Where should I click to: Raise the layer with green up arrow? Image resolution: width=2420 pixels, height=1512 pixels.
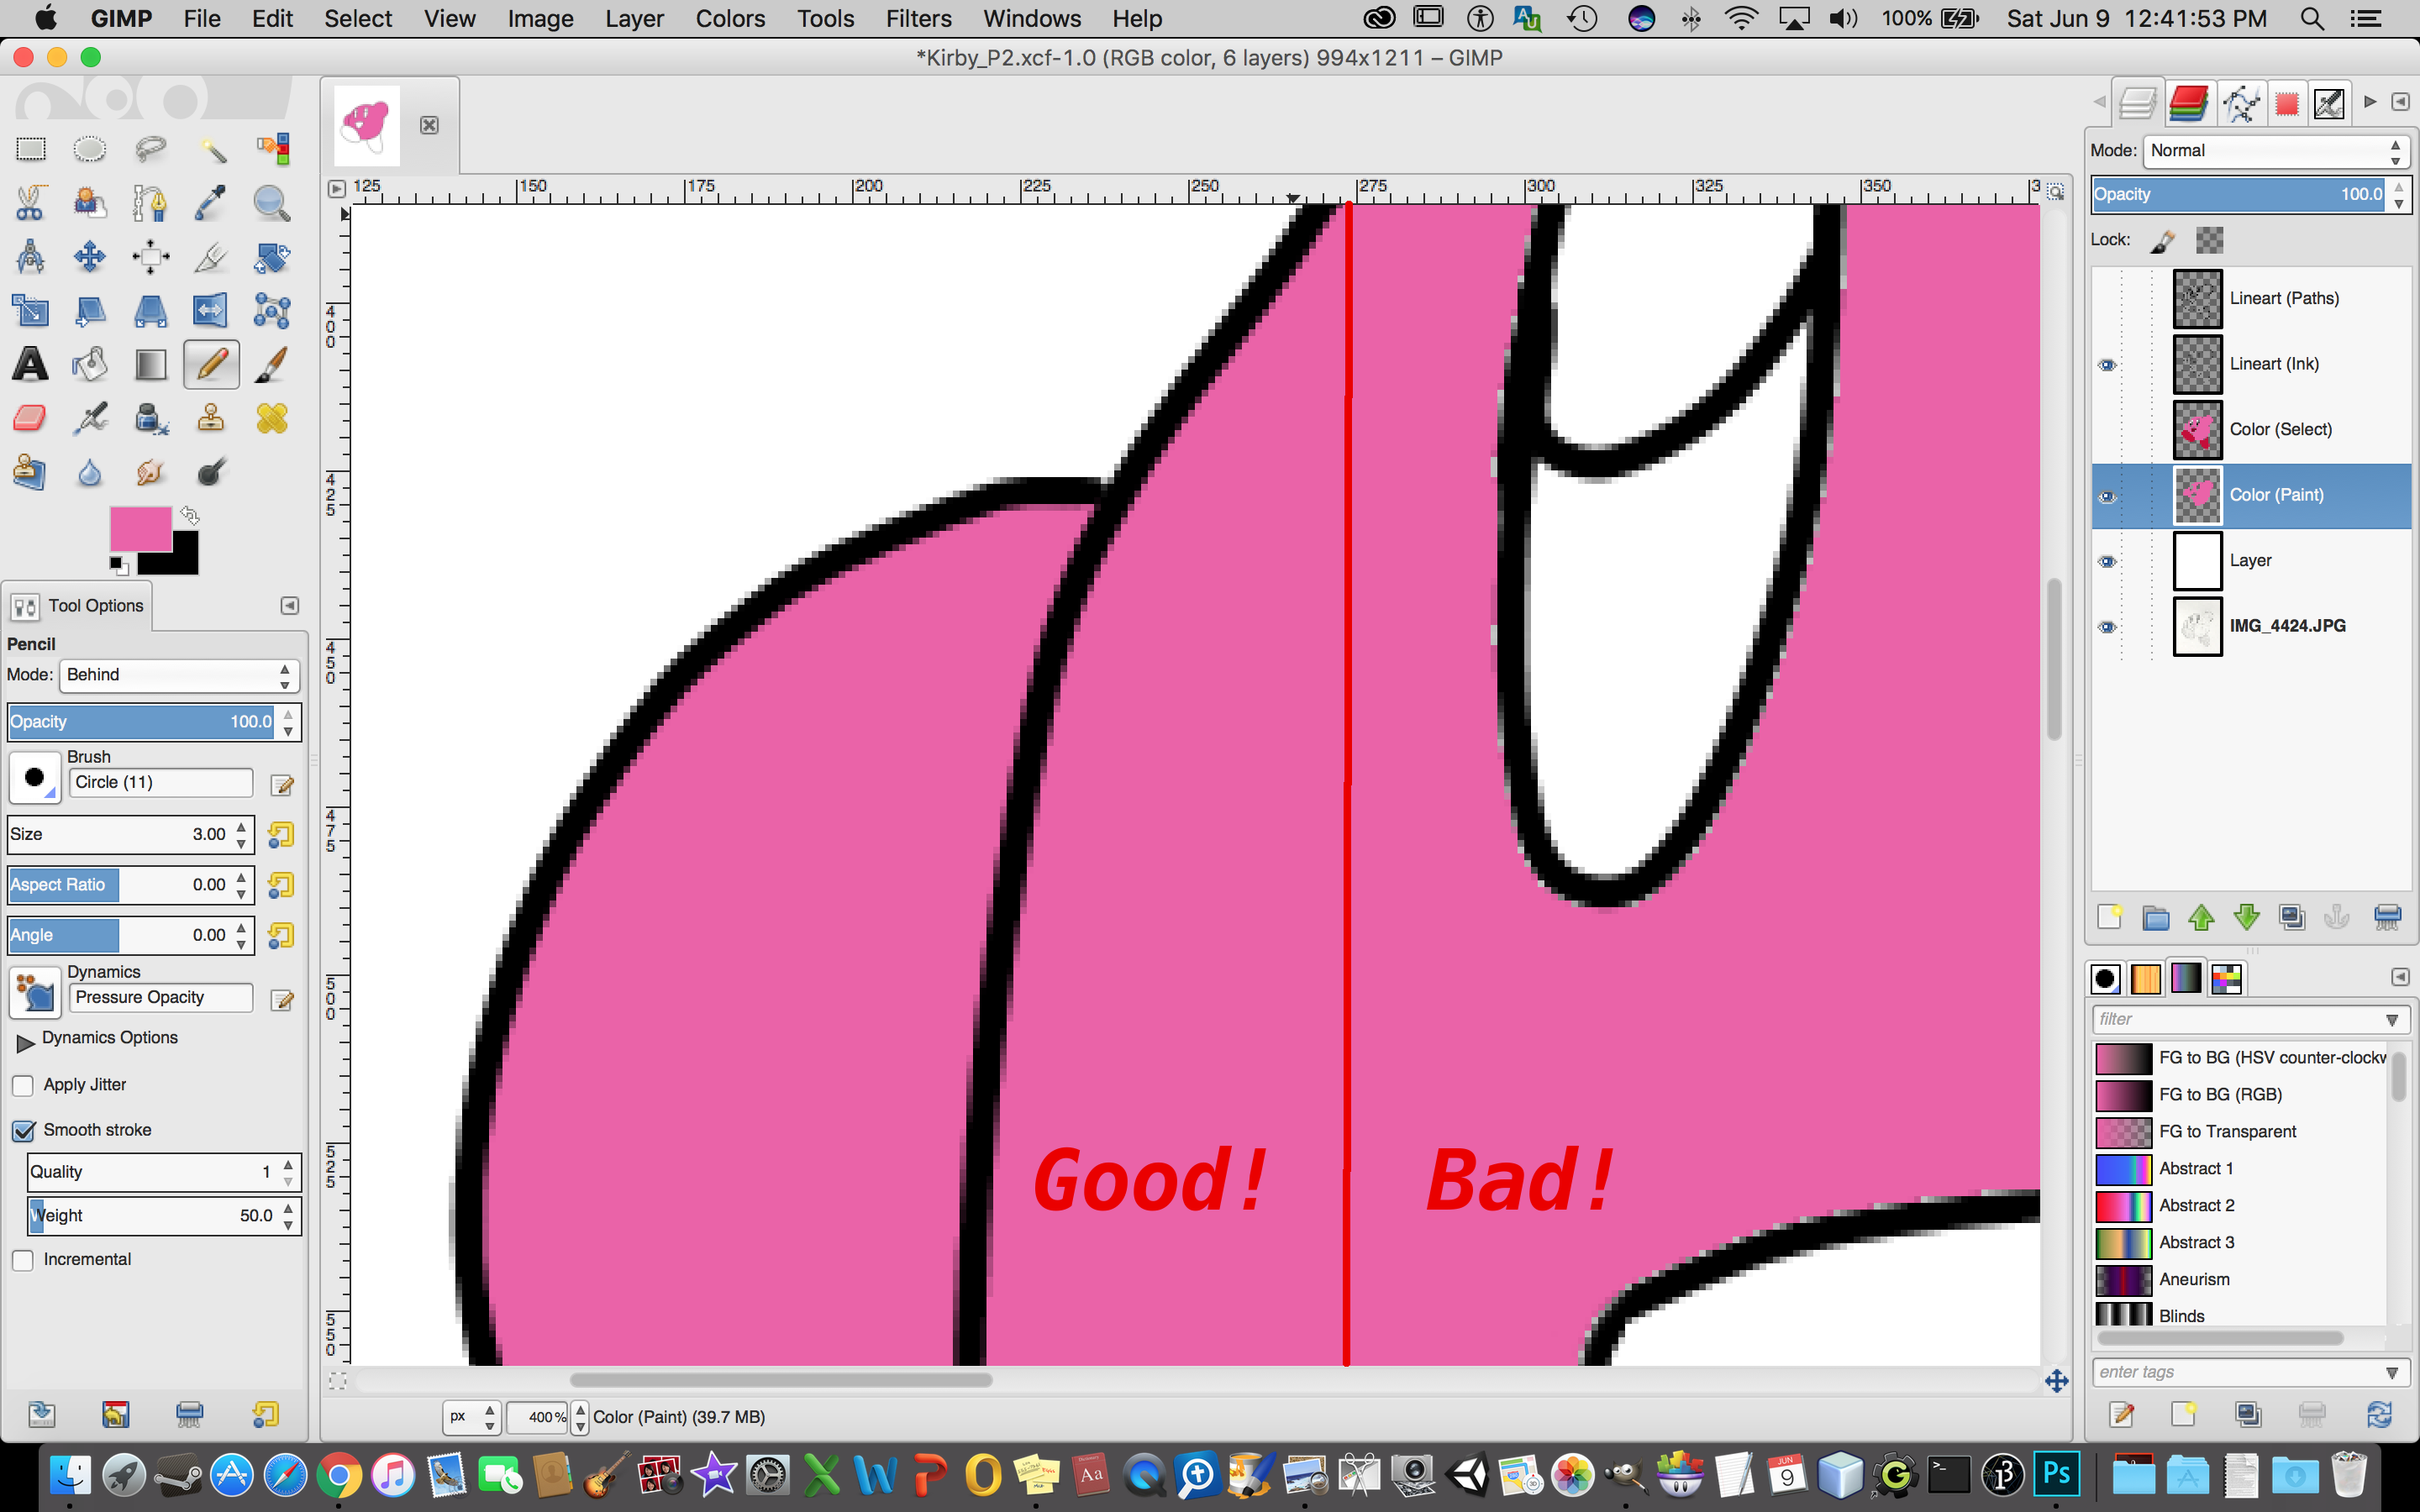click(x=2201, y=917)
